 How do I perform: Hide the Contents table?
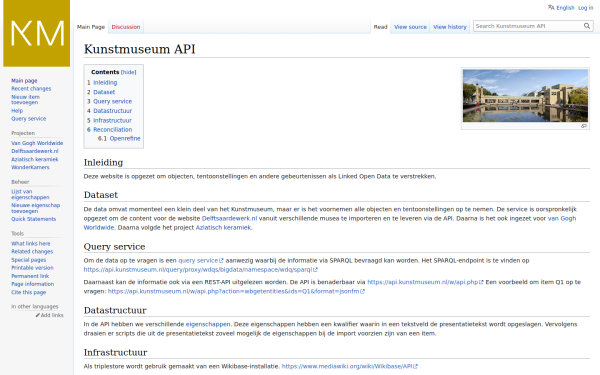click(x=129, y=72)
